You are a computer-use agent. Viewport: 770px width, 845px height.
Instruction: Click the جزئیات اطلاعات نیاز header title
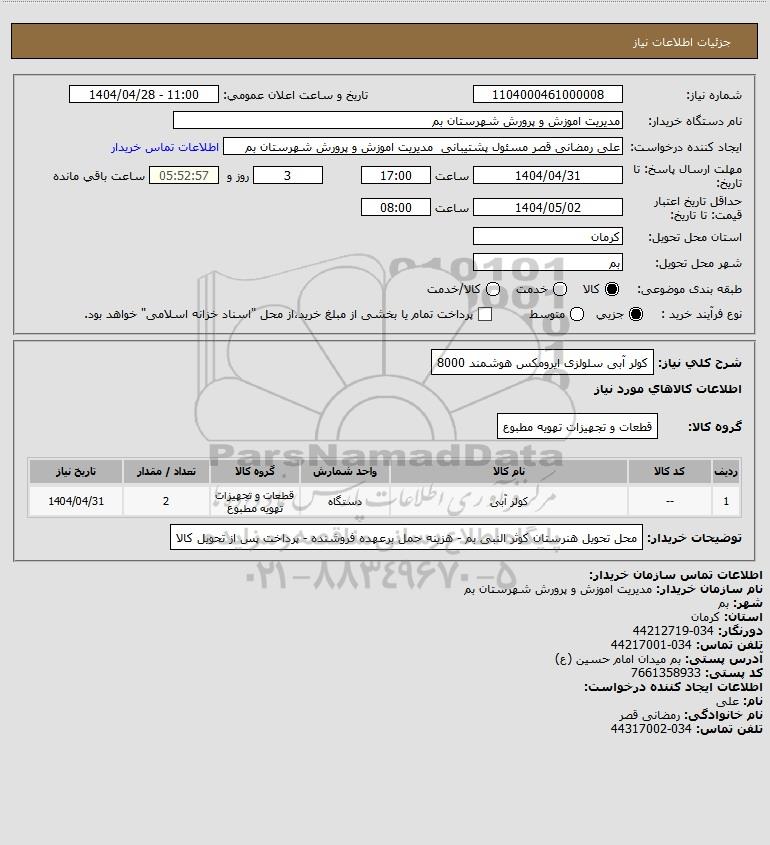[682, 42]
